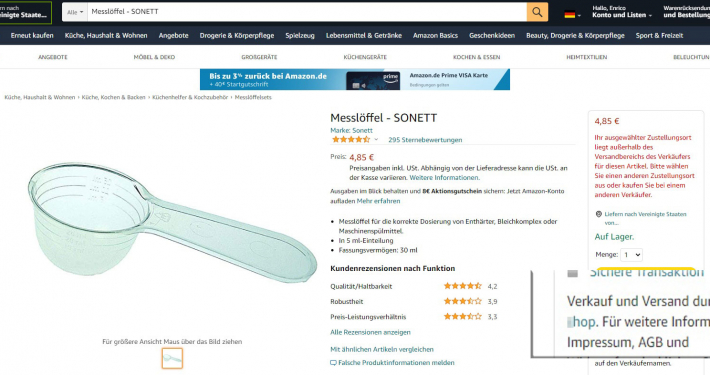Click the 'Marke: Sonett' brand link
710x375 pixels.
coord(351,130)
